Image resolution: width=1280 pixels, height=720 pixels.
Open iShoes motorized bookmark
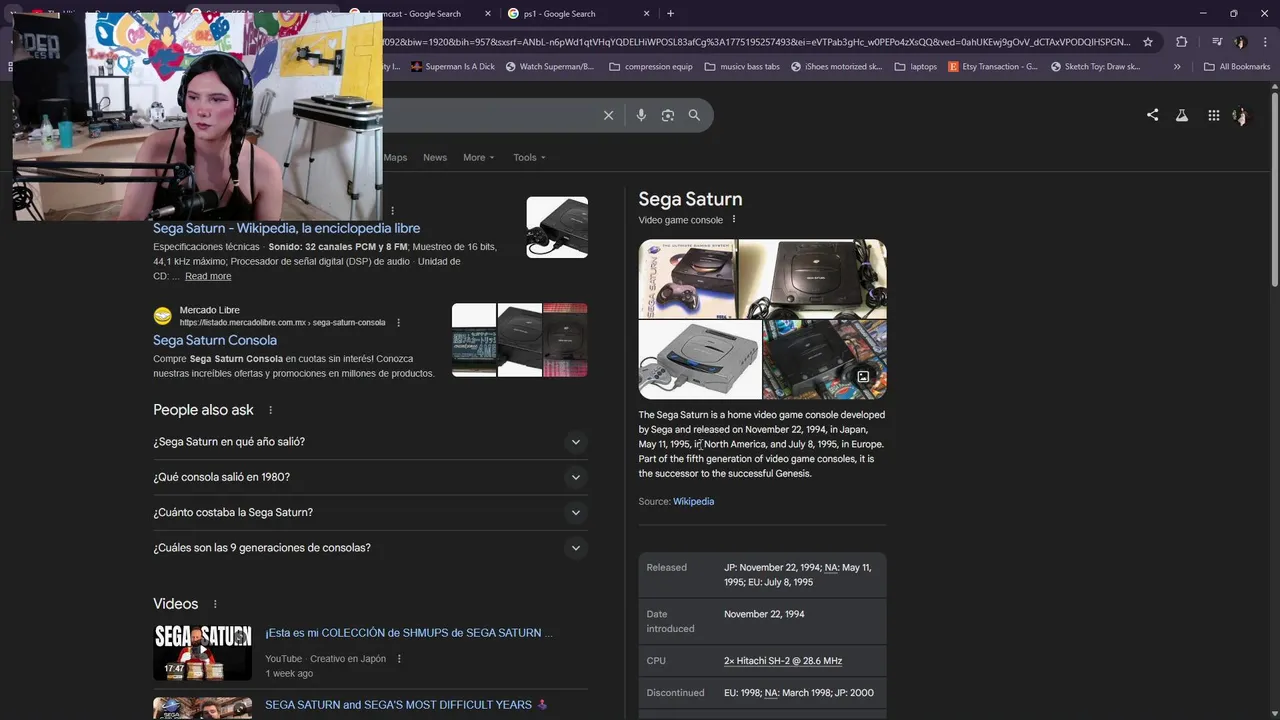pyautogui.click(x=836, y=67)
